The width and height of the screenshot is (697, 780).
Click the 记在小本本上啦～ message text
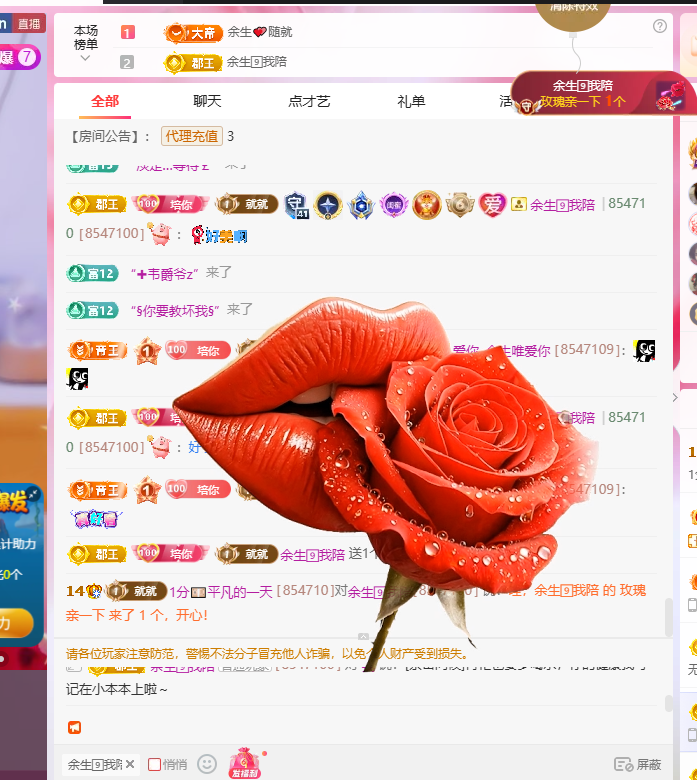coord(116,689)
